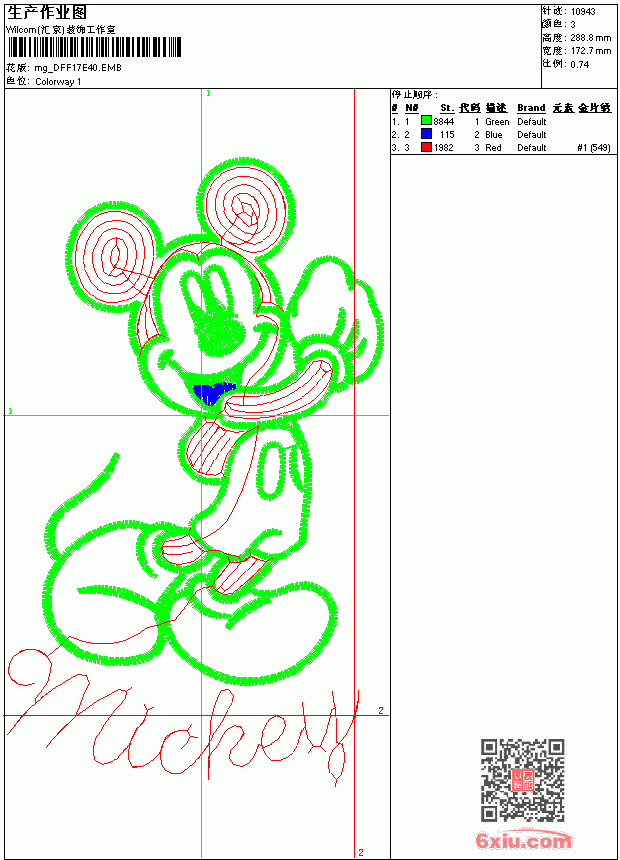Select the stitch count '1982'

point(444,148)
